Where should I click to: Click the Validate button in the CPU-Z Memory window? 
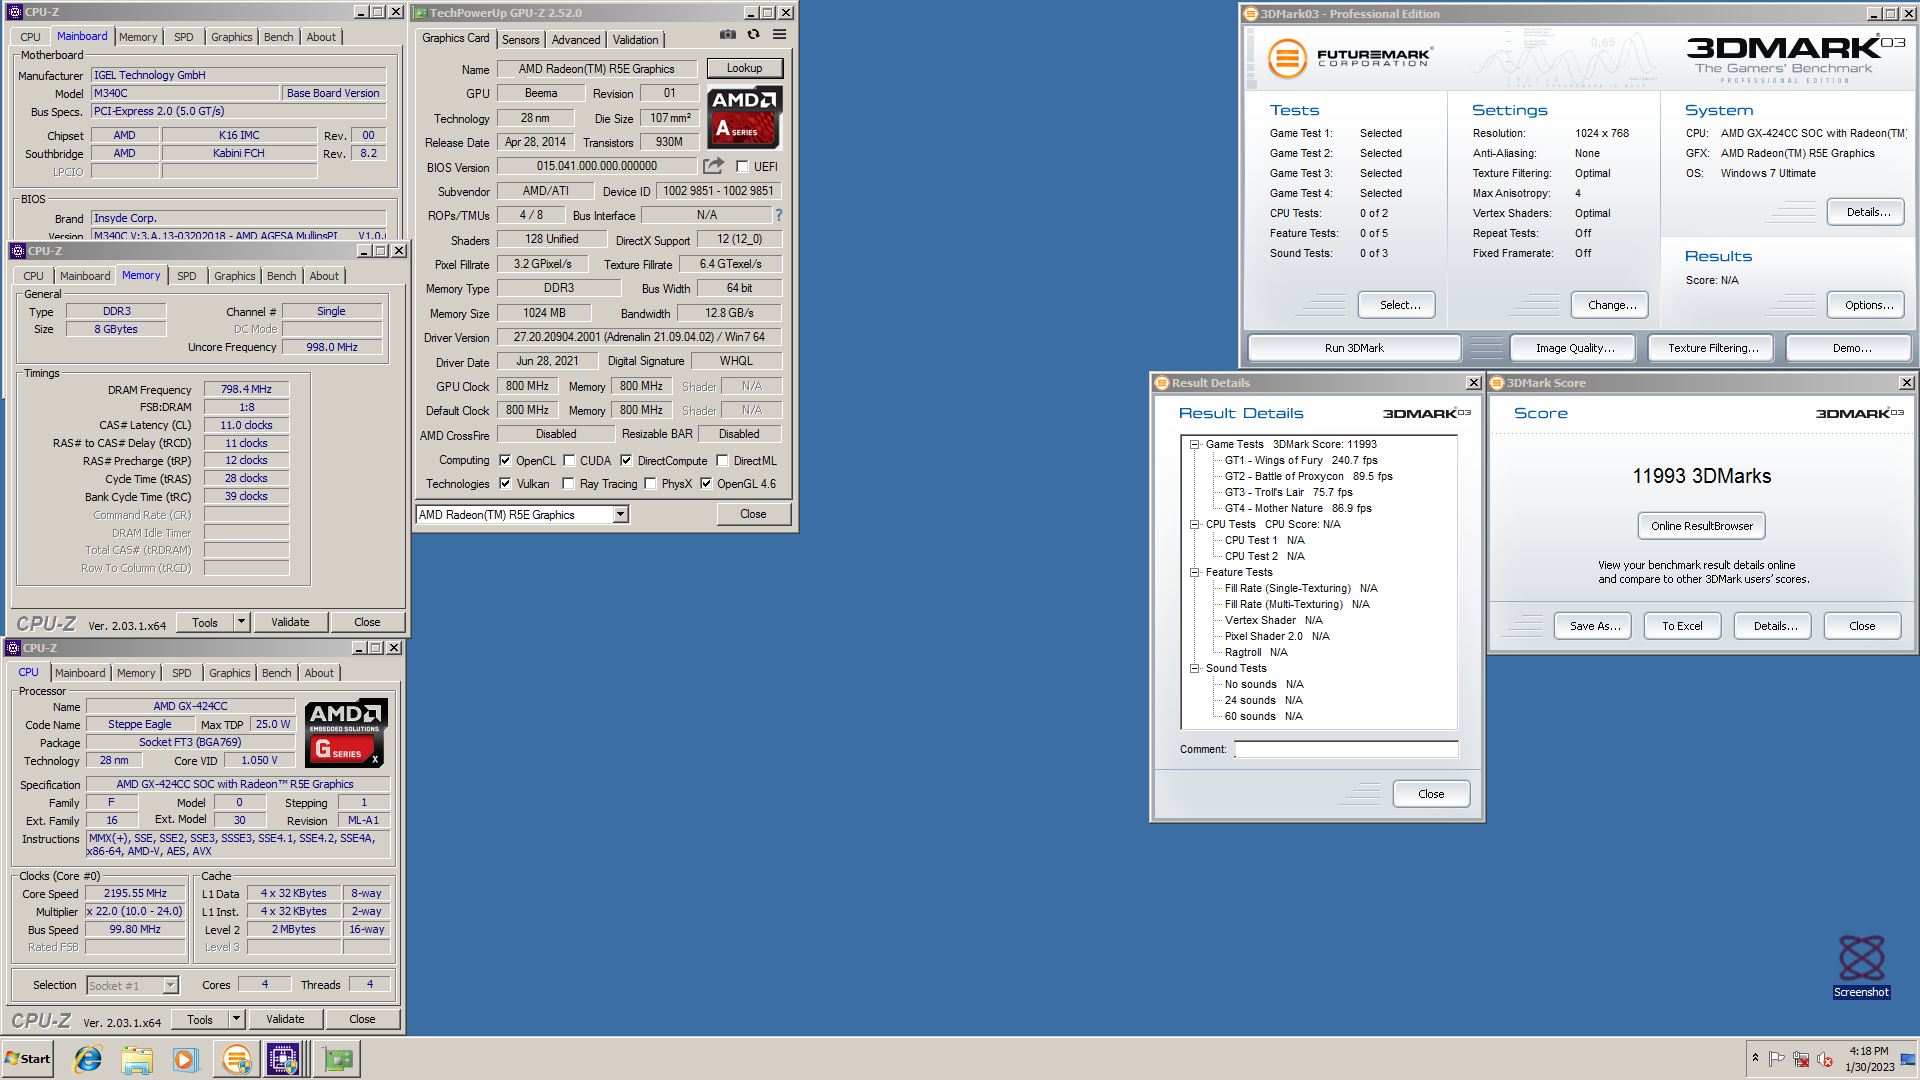click(290, 622)
